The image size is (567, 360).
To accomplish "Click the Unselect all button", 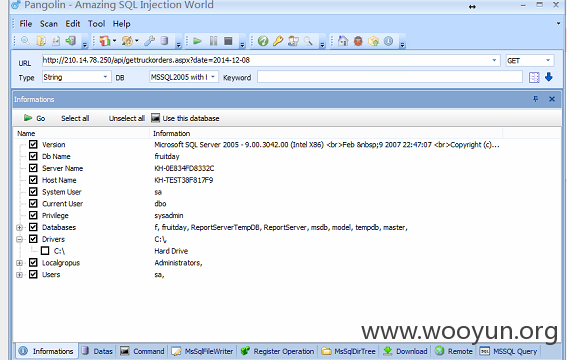I will point(127,118).
